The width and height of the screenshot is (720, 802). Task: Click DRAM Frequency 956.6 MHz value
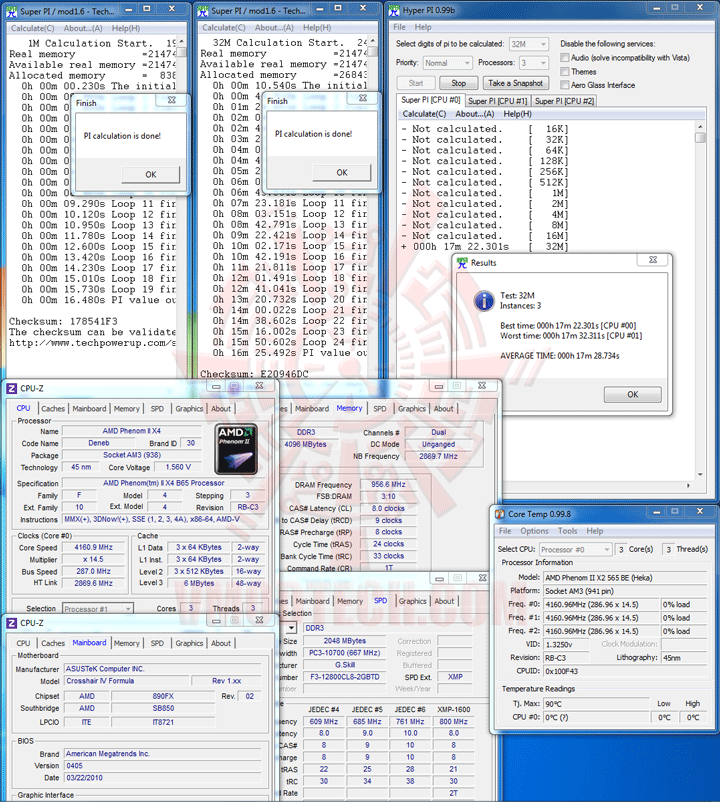coord(388,484)
